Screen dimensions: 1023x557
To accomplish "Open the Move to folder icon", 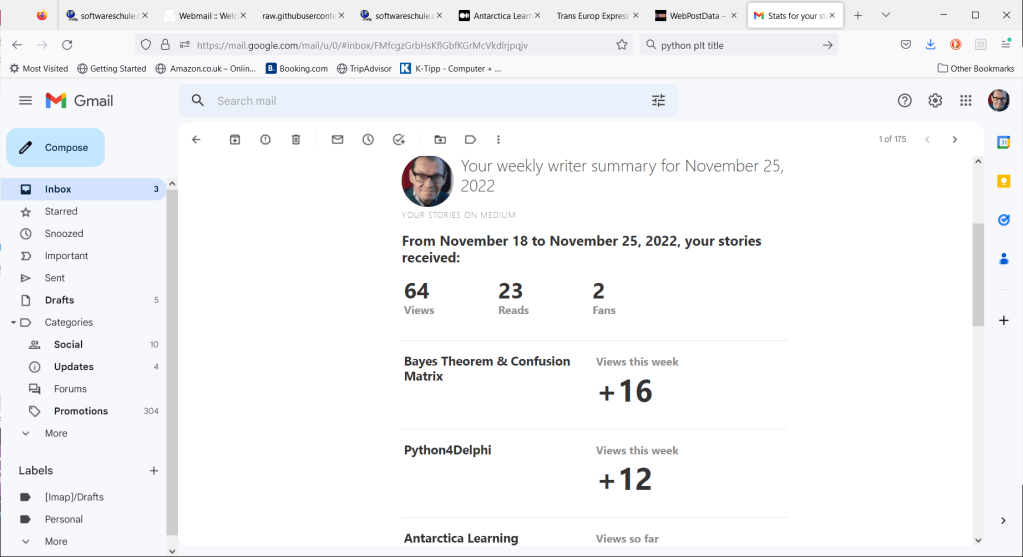I will [440, 140].
